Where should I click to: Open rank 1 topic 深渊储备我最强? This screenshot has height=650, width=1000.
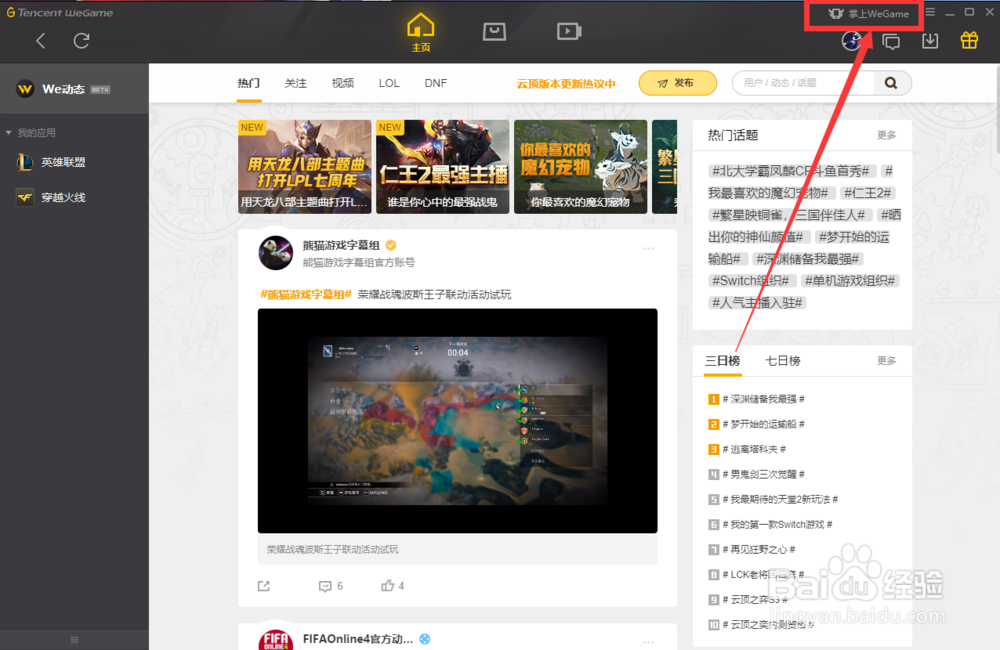[763, 399]
